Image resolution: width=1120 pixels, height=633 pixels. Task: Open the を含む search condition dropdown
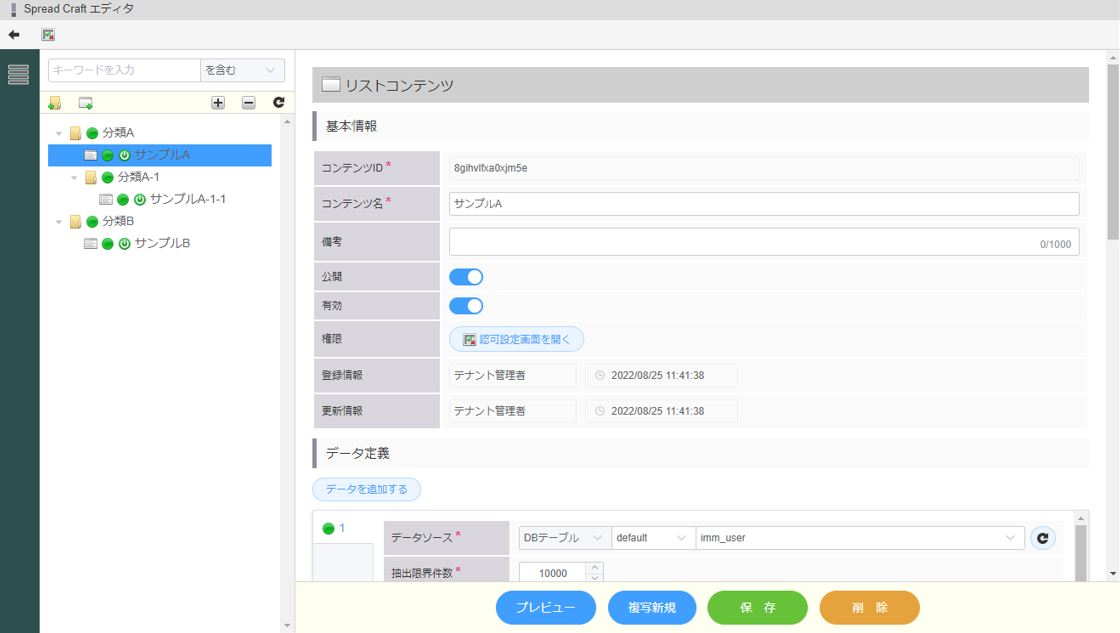242,70
